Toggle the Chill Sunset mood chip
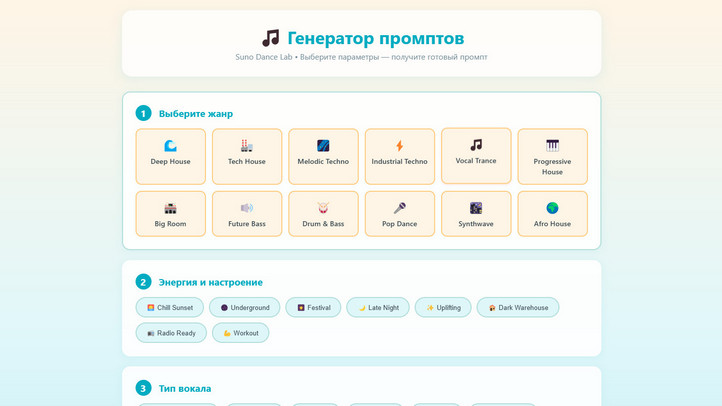 coord(170,307)
